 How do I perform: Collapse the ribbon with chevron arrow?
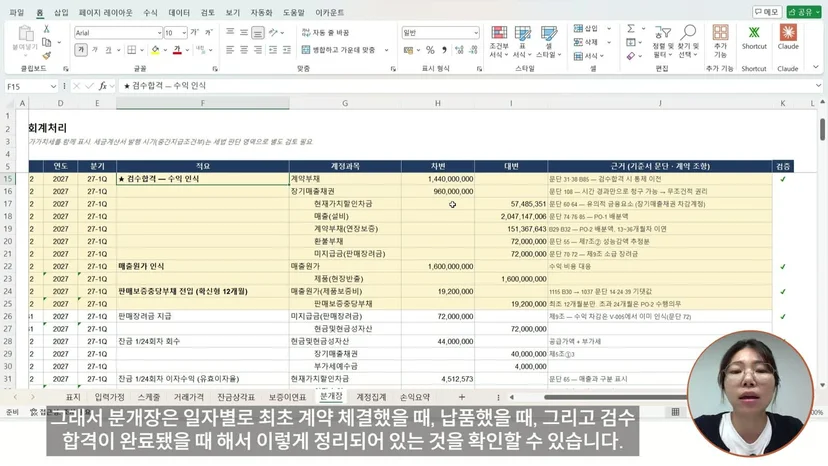pos(816,67)
